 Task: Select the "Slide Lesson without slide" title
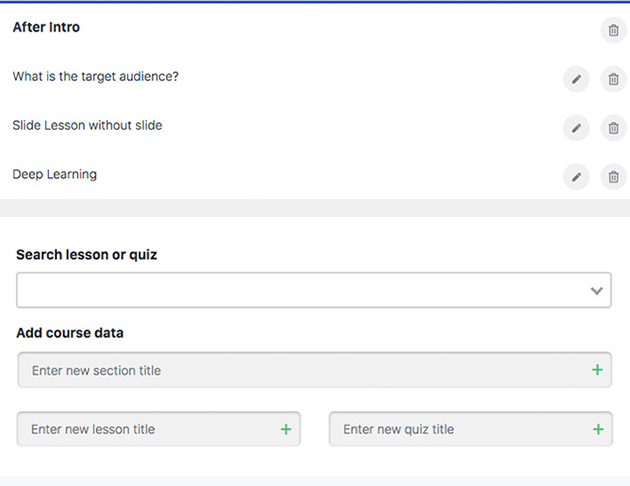tap(87, 126)
